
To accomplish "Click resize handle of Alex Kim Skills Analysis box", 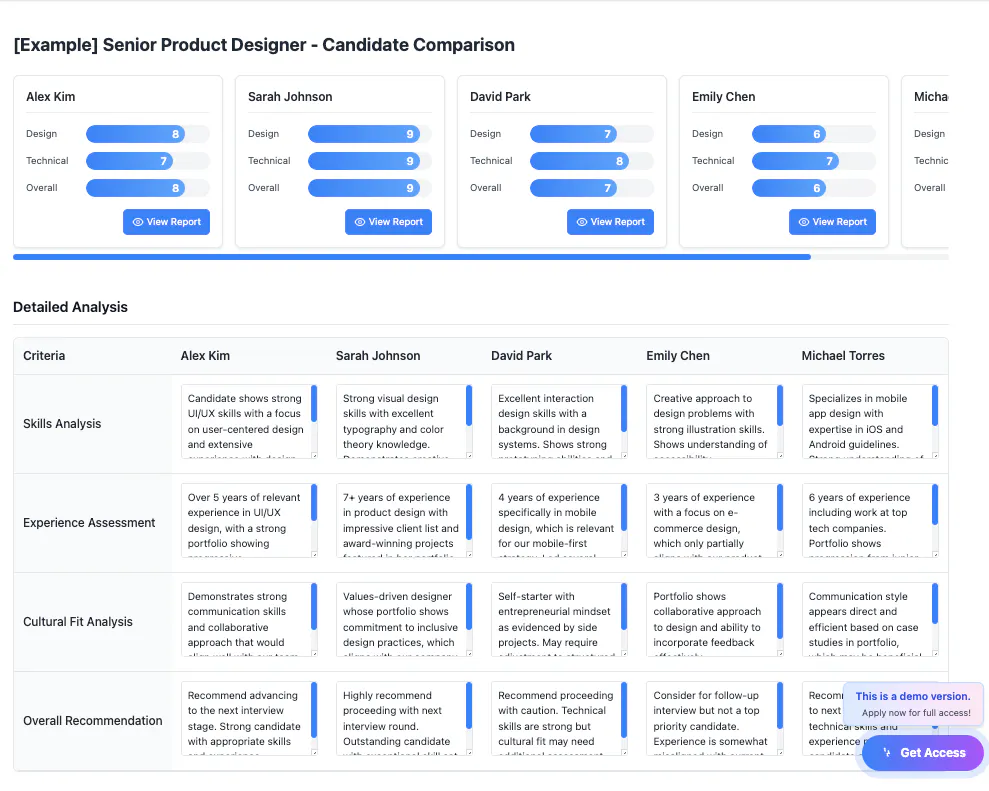I will coord(314,455).
